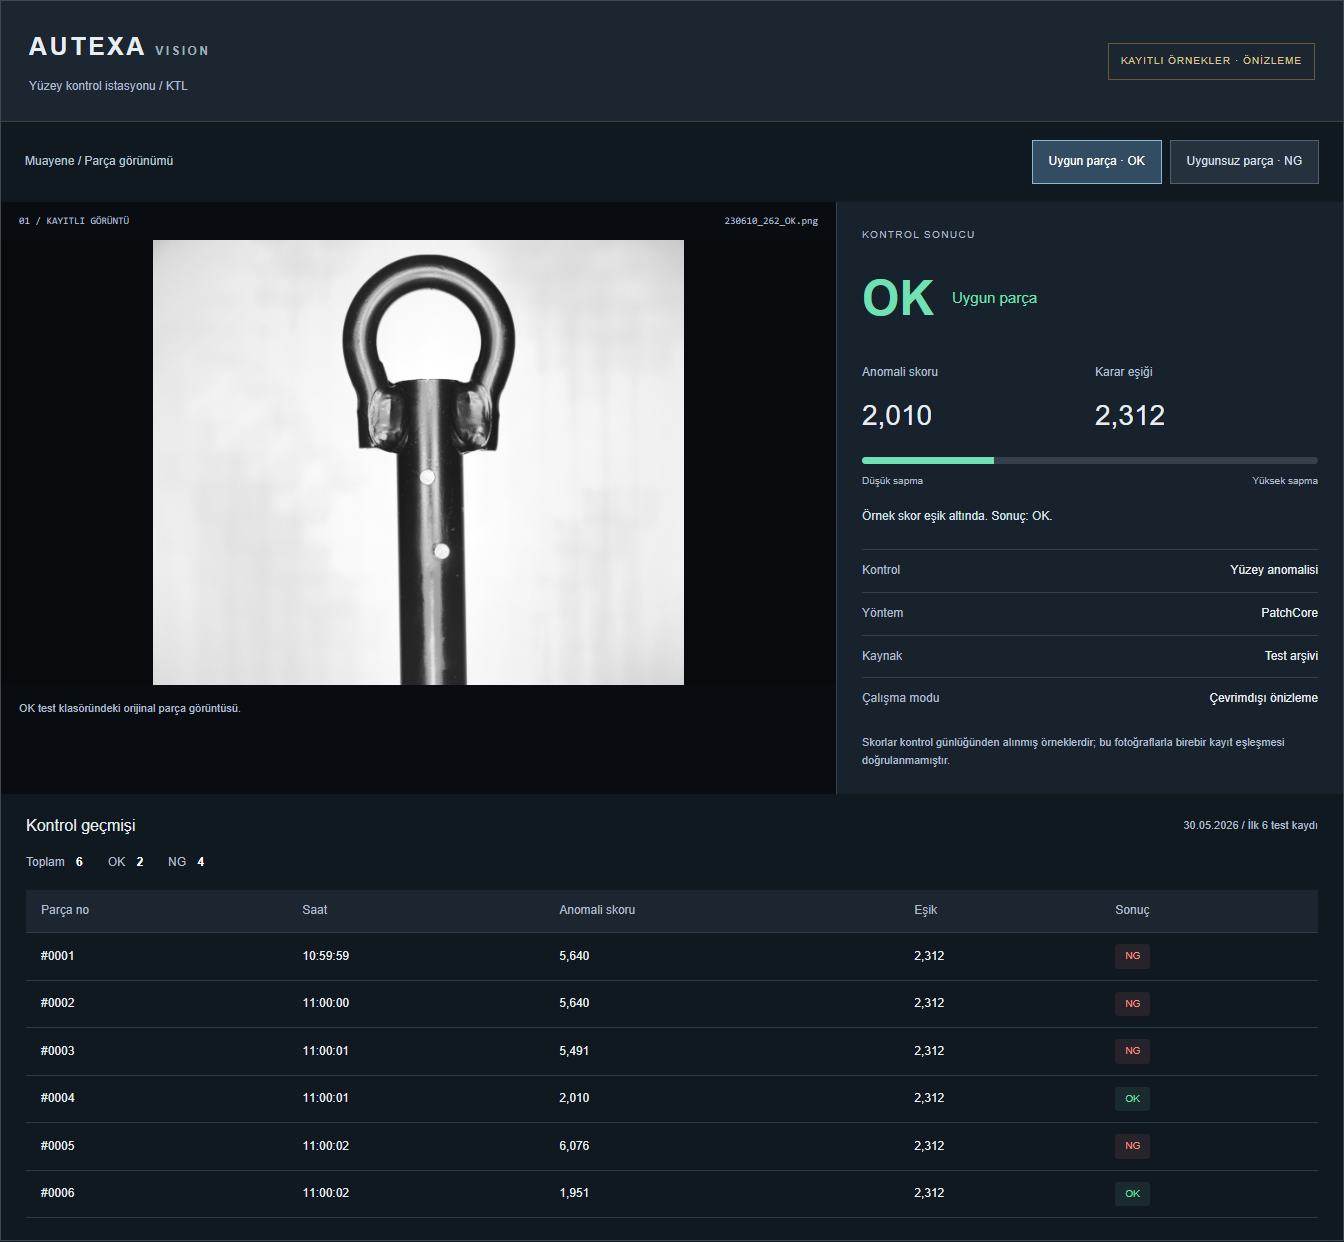Click the OK badge of part #0006
Screen dimensions: 1344x1242
point(1132,1193)
